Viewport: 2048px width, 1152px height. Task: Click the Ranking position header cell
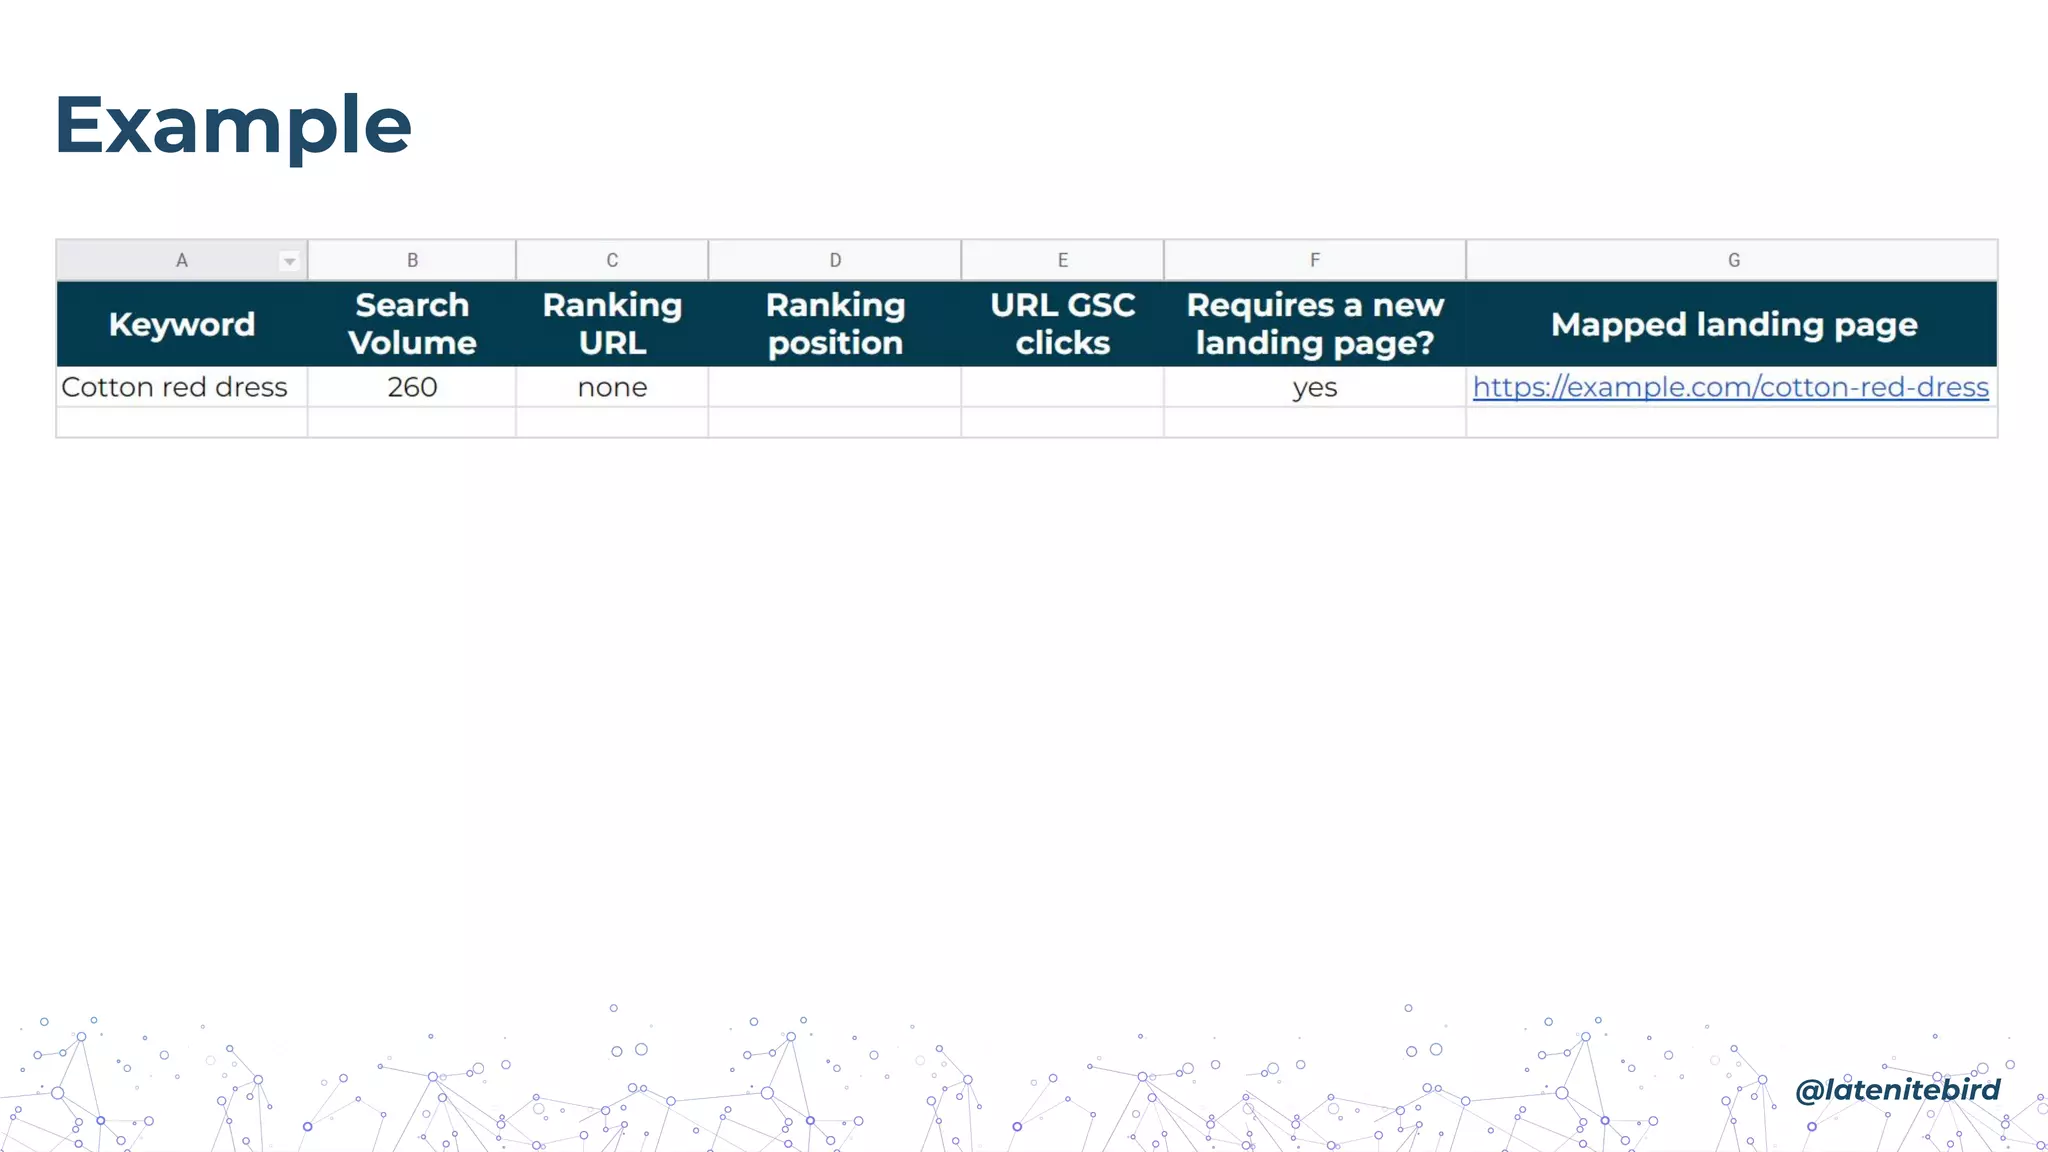(x=835, y=324)
